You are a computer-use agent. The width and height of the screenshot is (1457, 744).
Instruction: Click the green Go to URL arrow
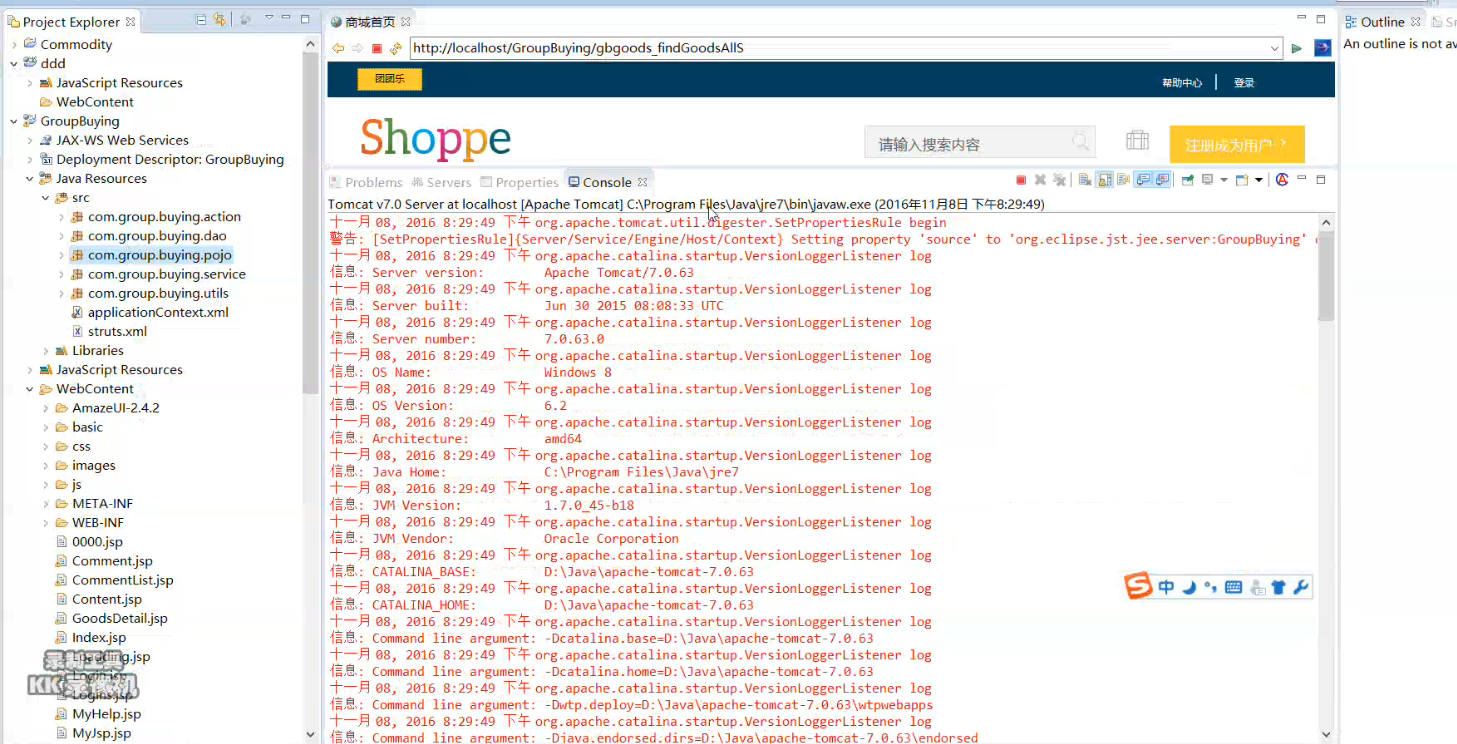(x=1297, y=48)
